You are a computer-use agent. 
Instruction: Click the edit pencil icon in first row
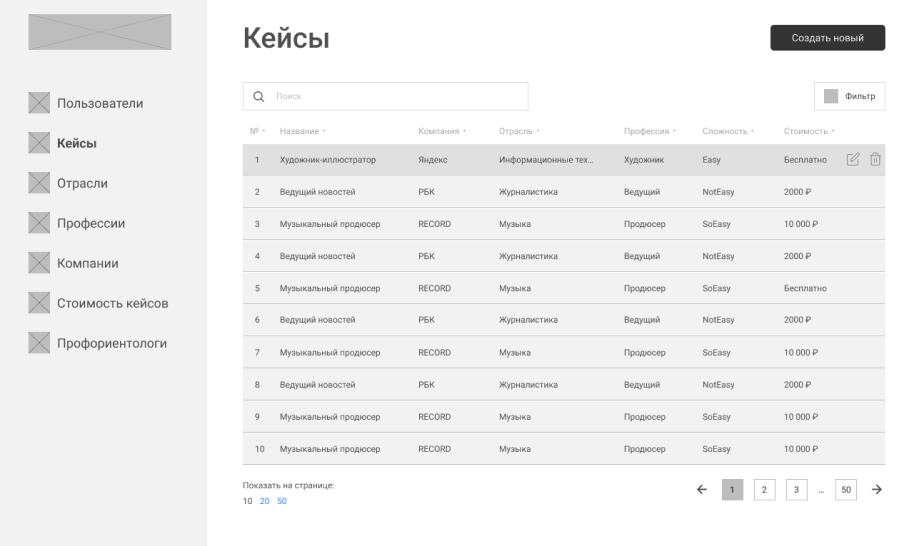(853, 160)
